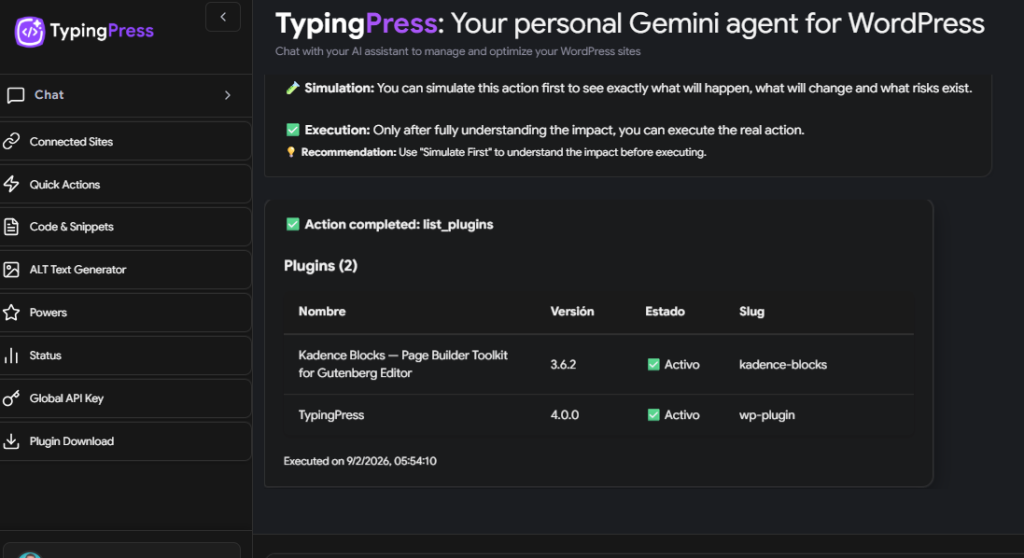1024x558 pixels.
Task: Open the Connected Sites menu item
Action: pos(71,142)
